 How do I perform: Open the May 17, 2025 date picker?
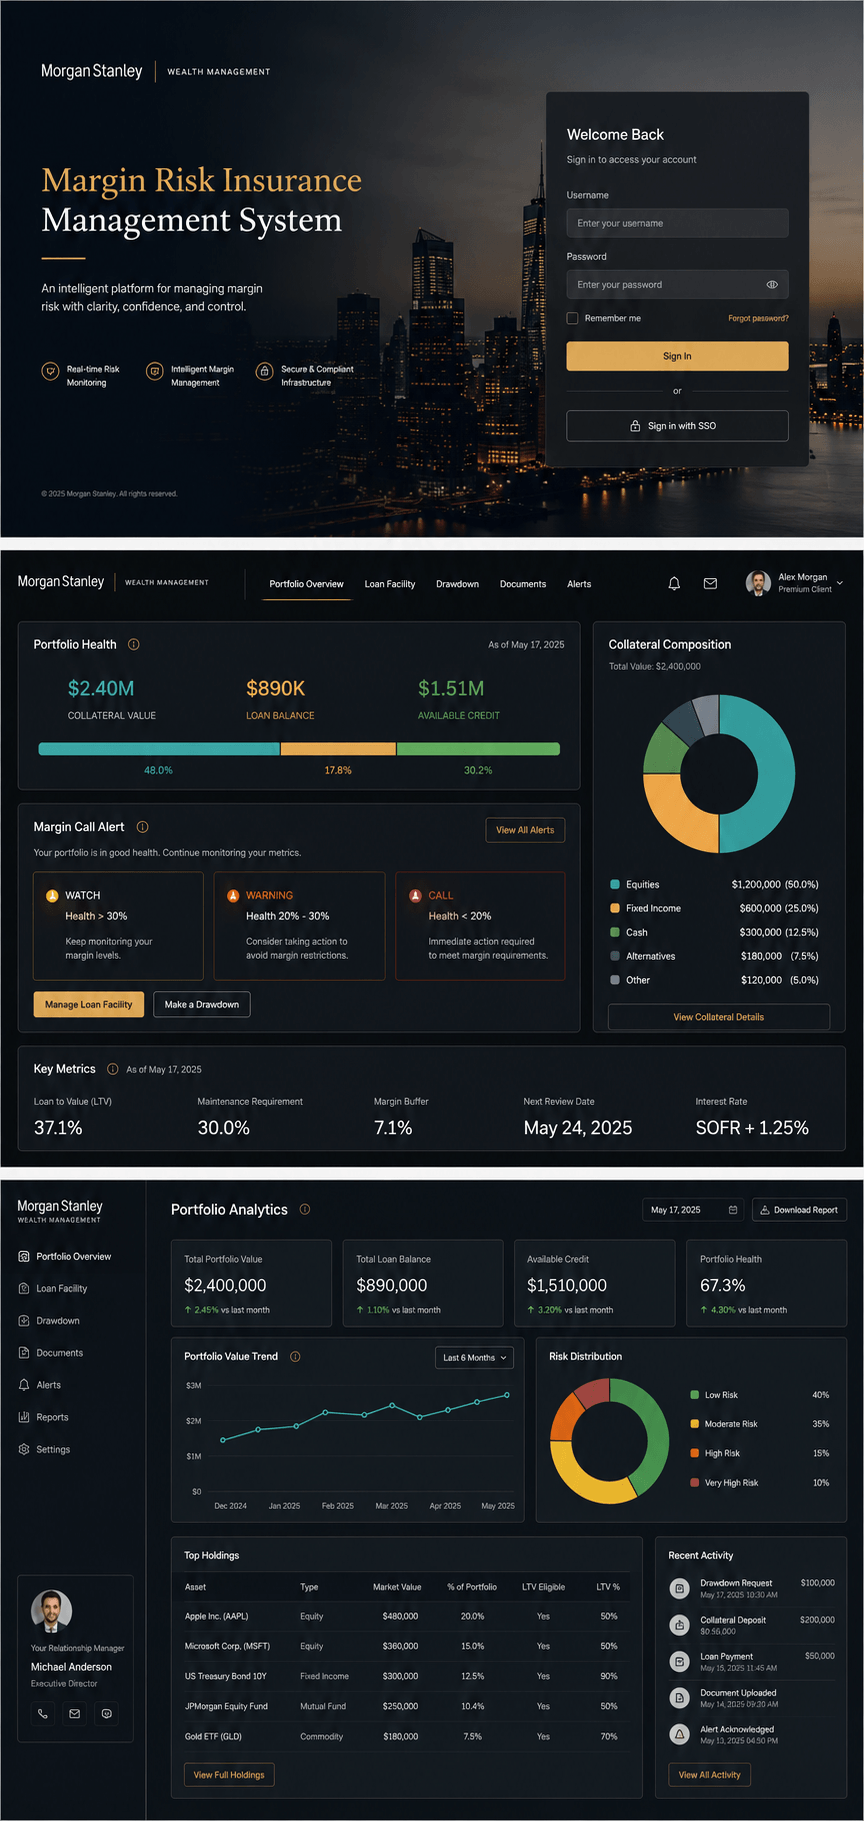click(693, 1210)
